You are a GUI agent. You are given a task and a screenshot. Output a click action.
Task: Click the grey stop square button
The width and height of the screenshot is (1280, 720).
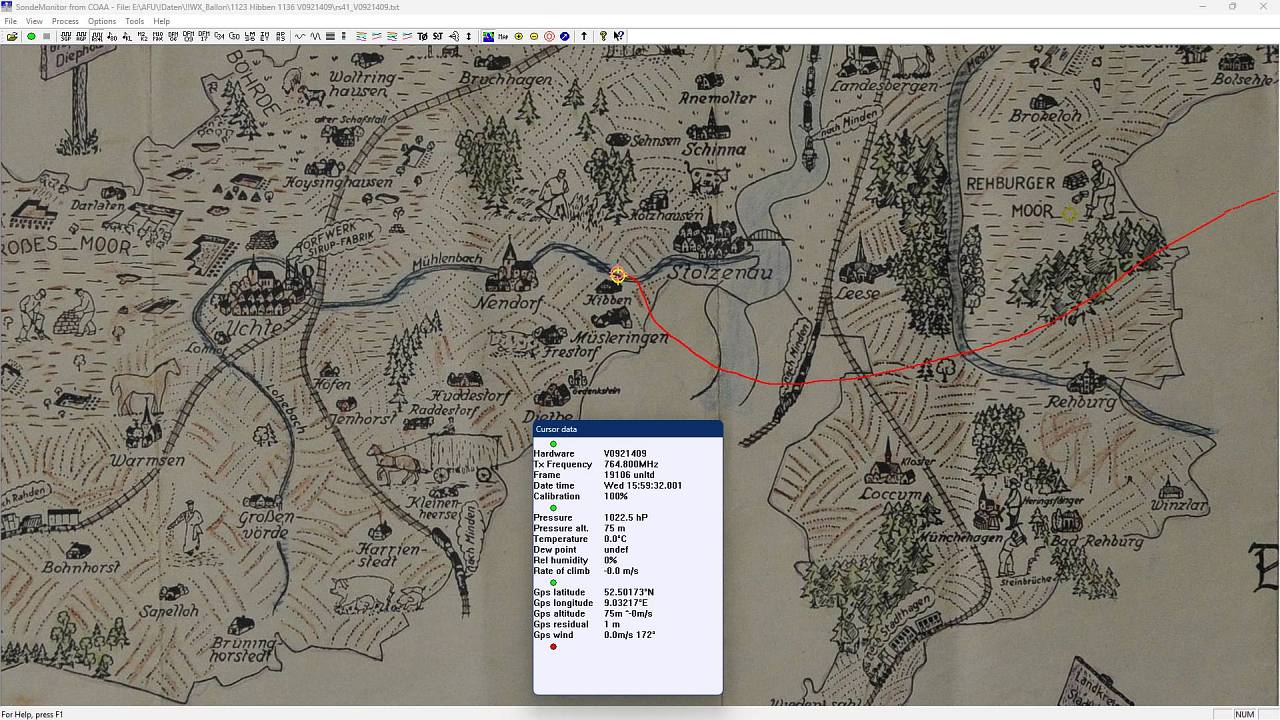pyautogui.click(x=46, y=36)
